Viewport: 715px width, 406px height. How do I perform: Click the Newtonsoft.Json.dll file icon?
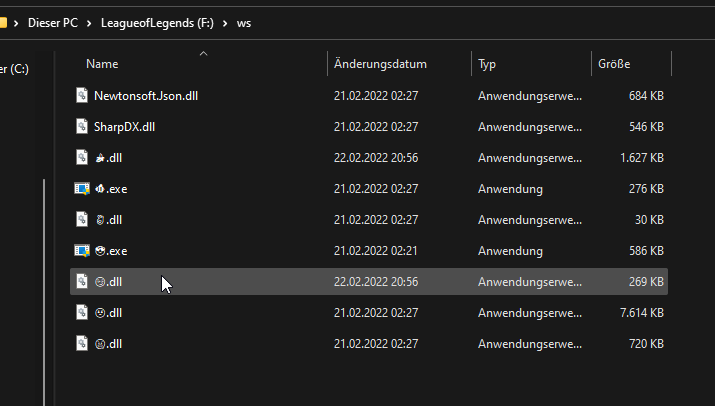point(82,95)
